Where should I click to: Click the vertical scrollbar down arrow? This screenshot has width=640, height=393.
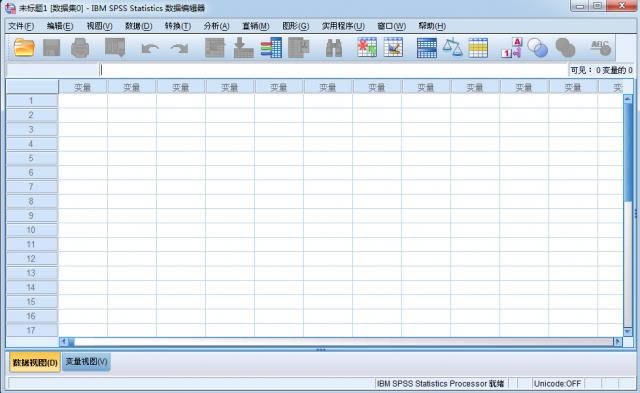[x=628, y=331]
